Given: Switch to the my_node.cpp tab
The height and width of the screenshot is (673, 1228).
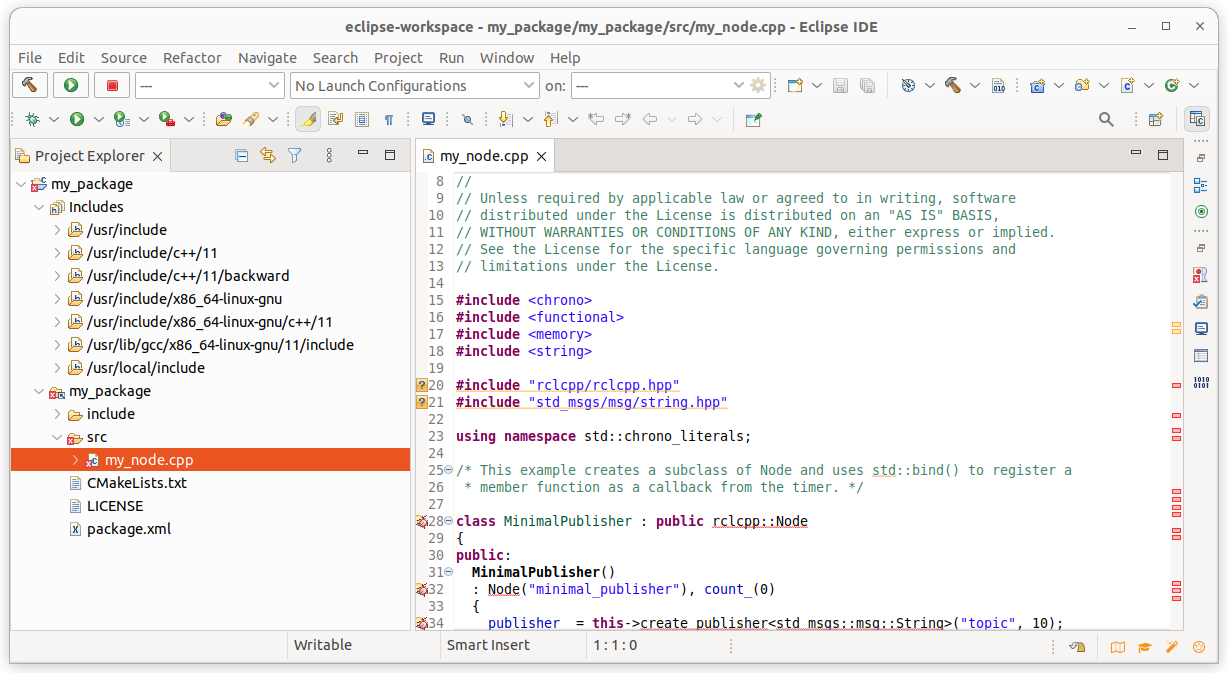Looking at the screenshot, I should [484, 155].
